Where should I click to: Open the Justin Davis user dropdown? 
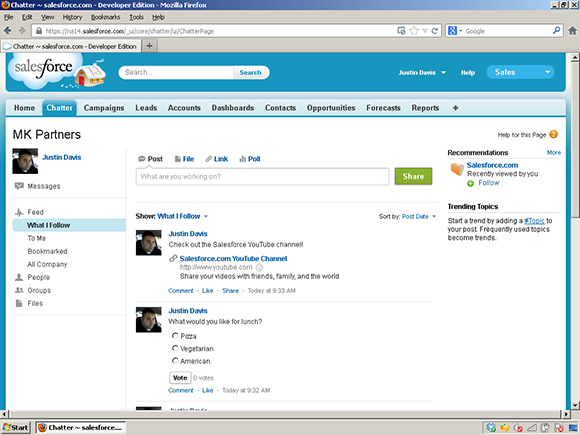tap(422, 72)
